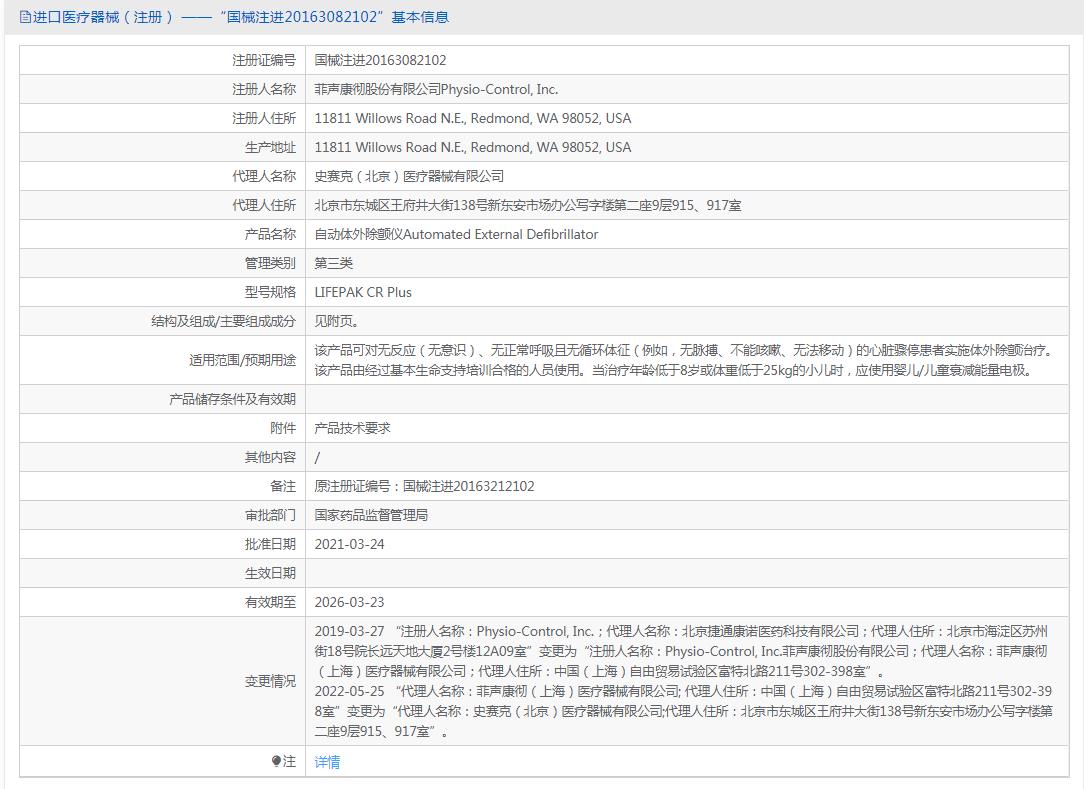Click the 产品储存条件及有效期 label
Viewport: 1084px width, 789px height.
232,399
